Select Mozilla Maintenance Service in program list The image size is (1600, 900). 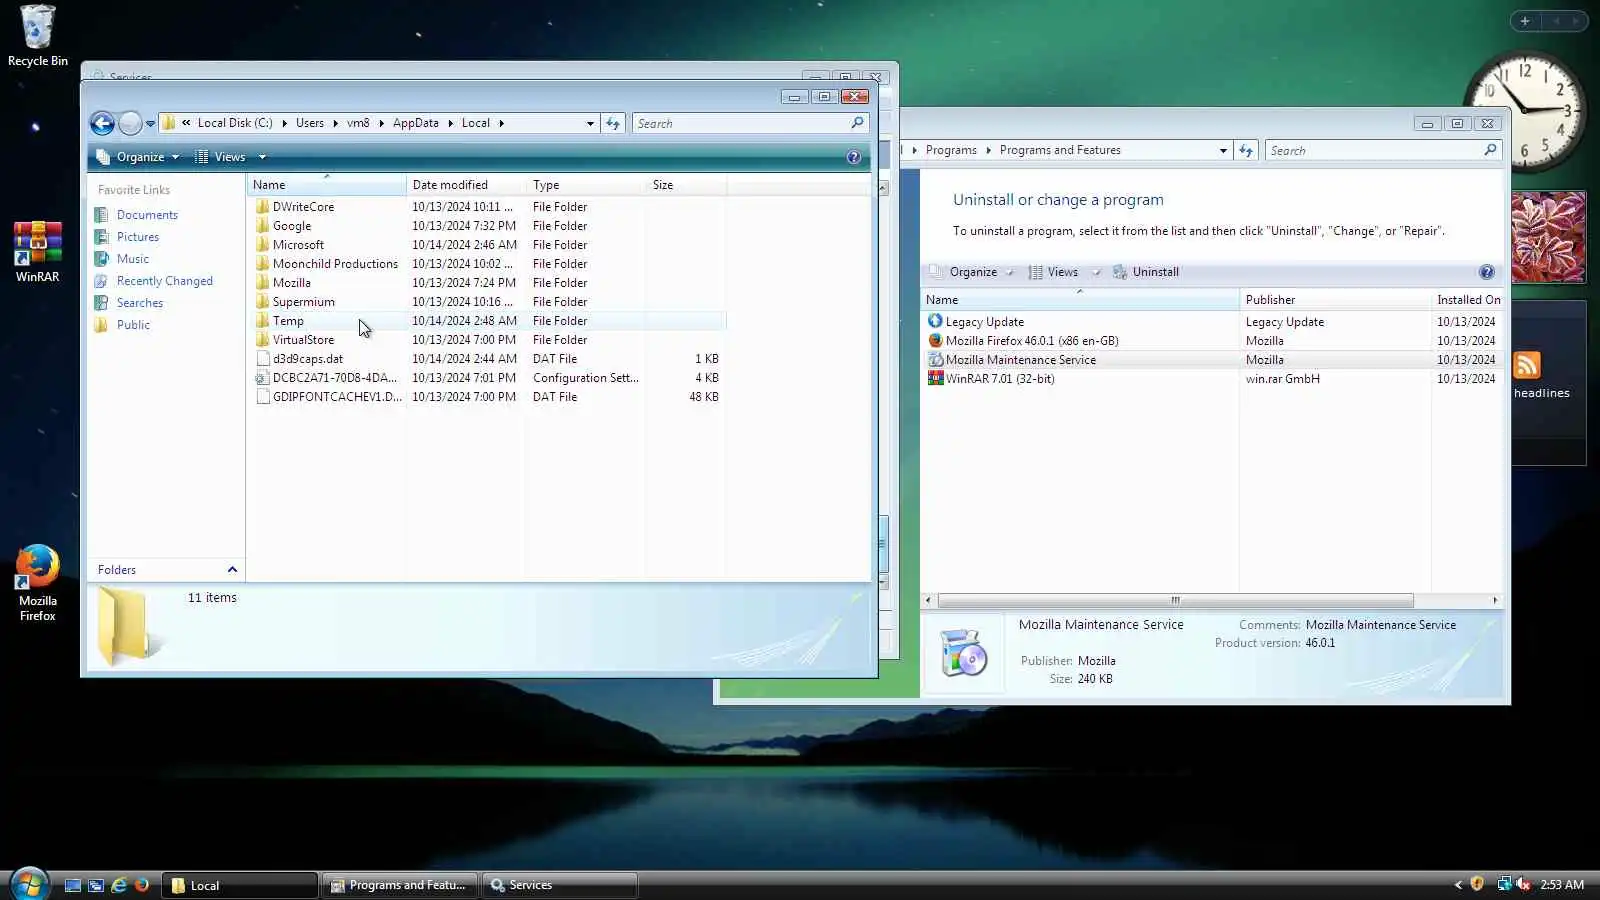(1212, 360)
